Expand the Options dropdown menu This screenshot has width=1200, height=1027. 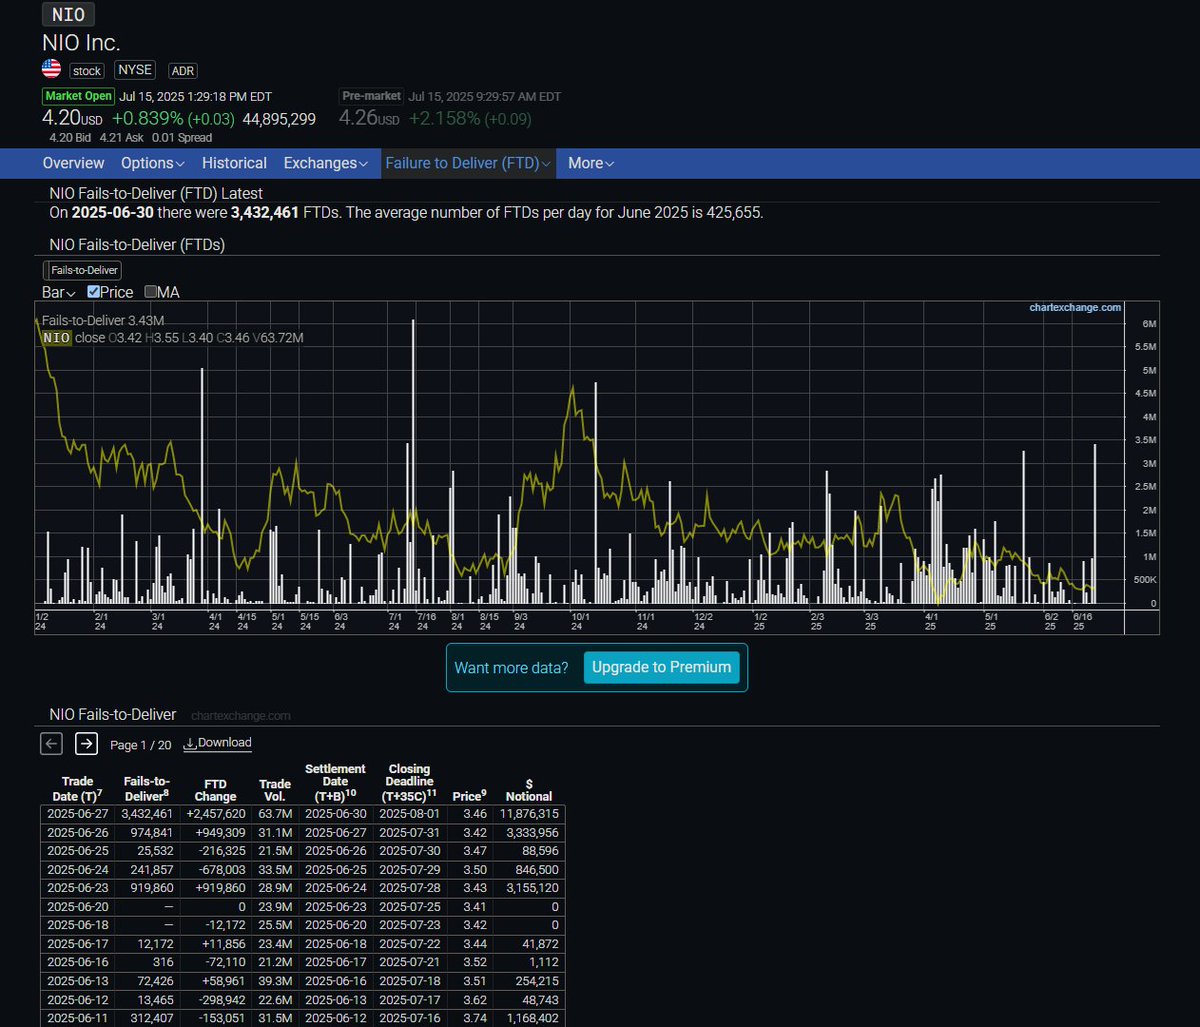(x=153, y=163)
